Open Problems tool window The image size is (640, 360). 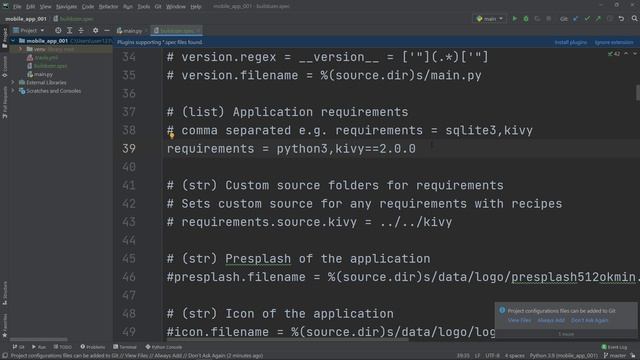pyautogui.click(x=93, y=347)
